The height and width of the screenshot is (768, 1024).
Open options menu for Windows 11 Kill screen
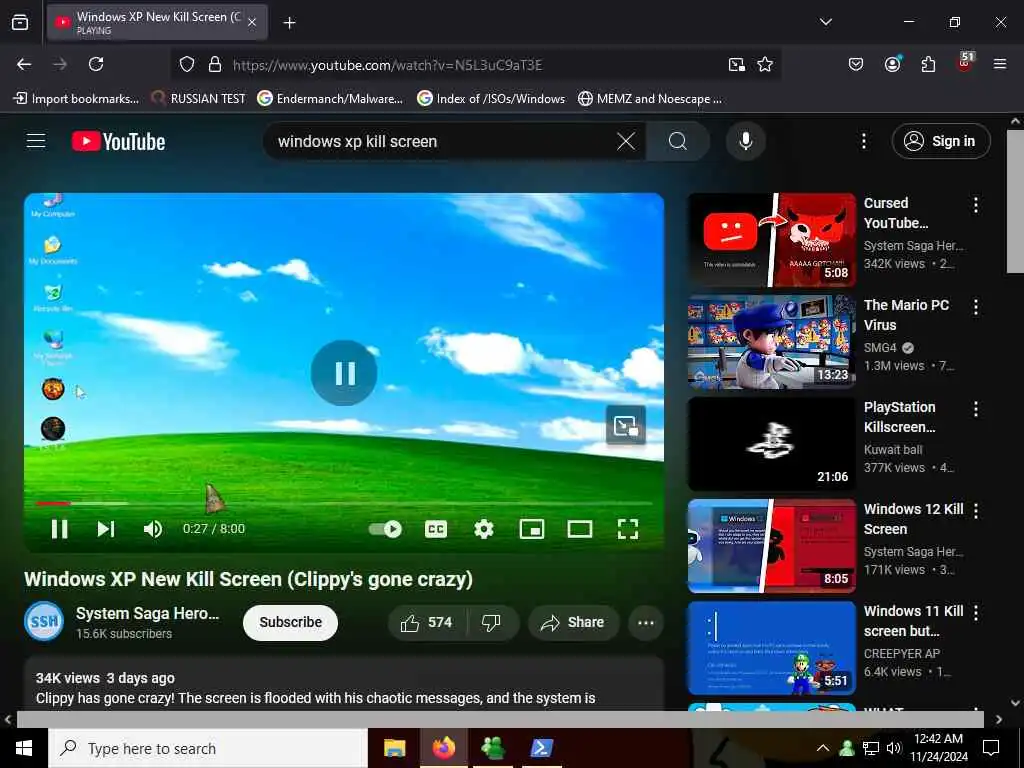click(976, 613)
